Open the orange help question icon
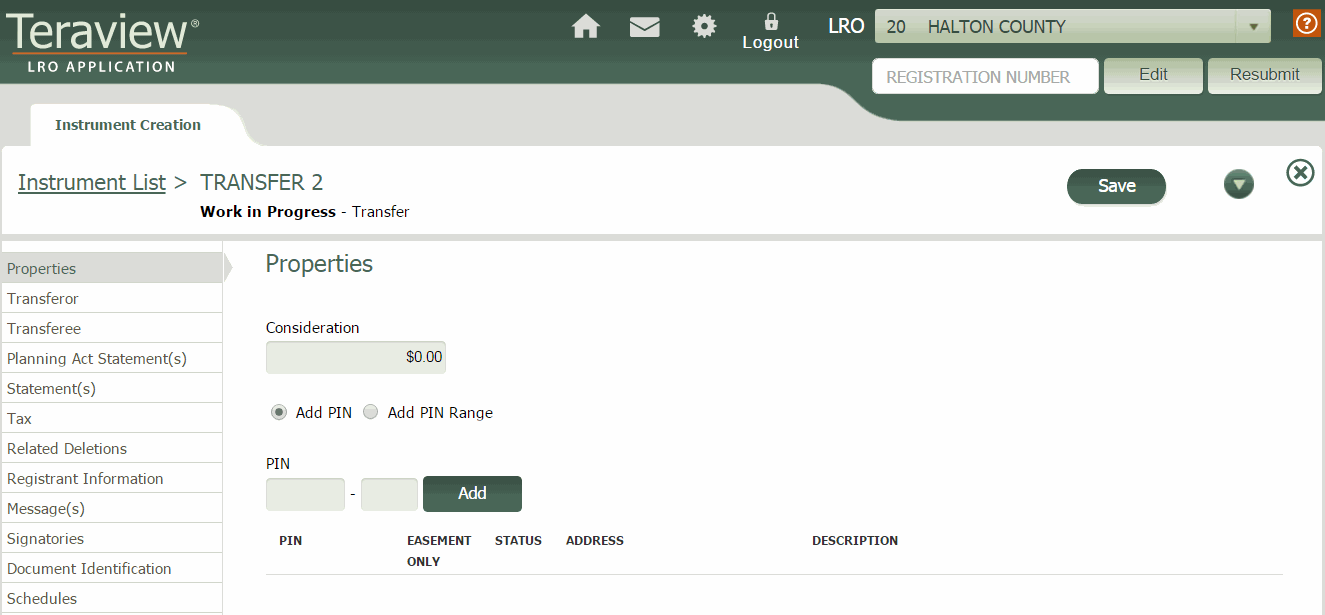The height and width of the screenshot is (615, 1325). (x=1306, y=24)
